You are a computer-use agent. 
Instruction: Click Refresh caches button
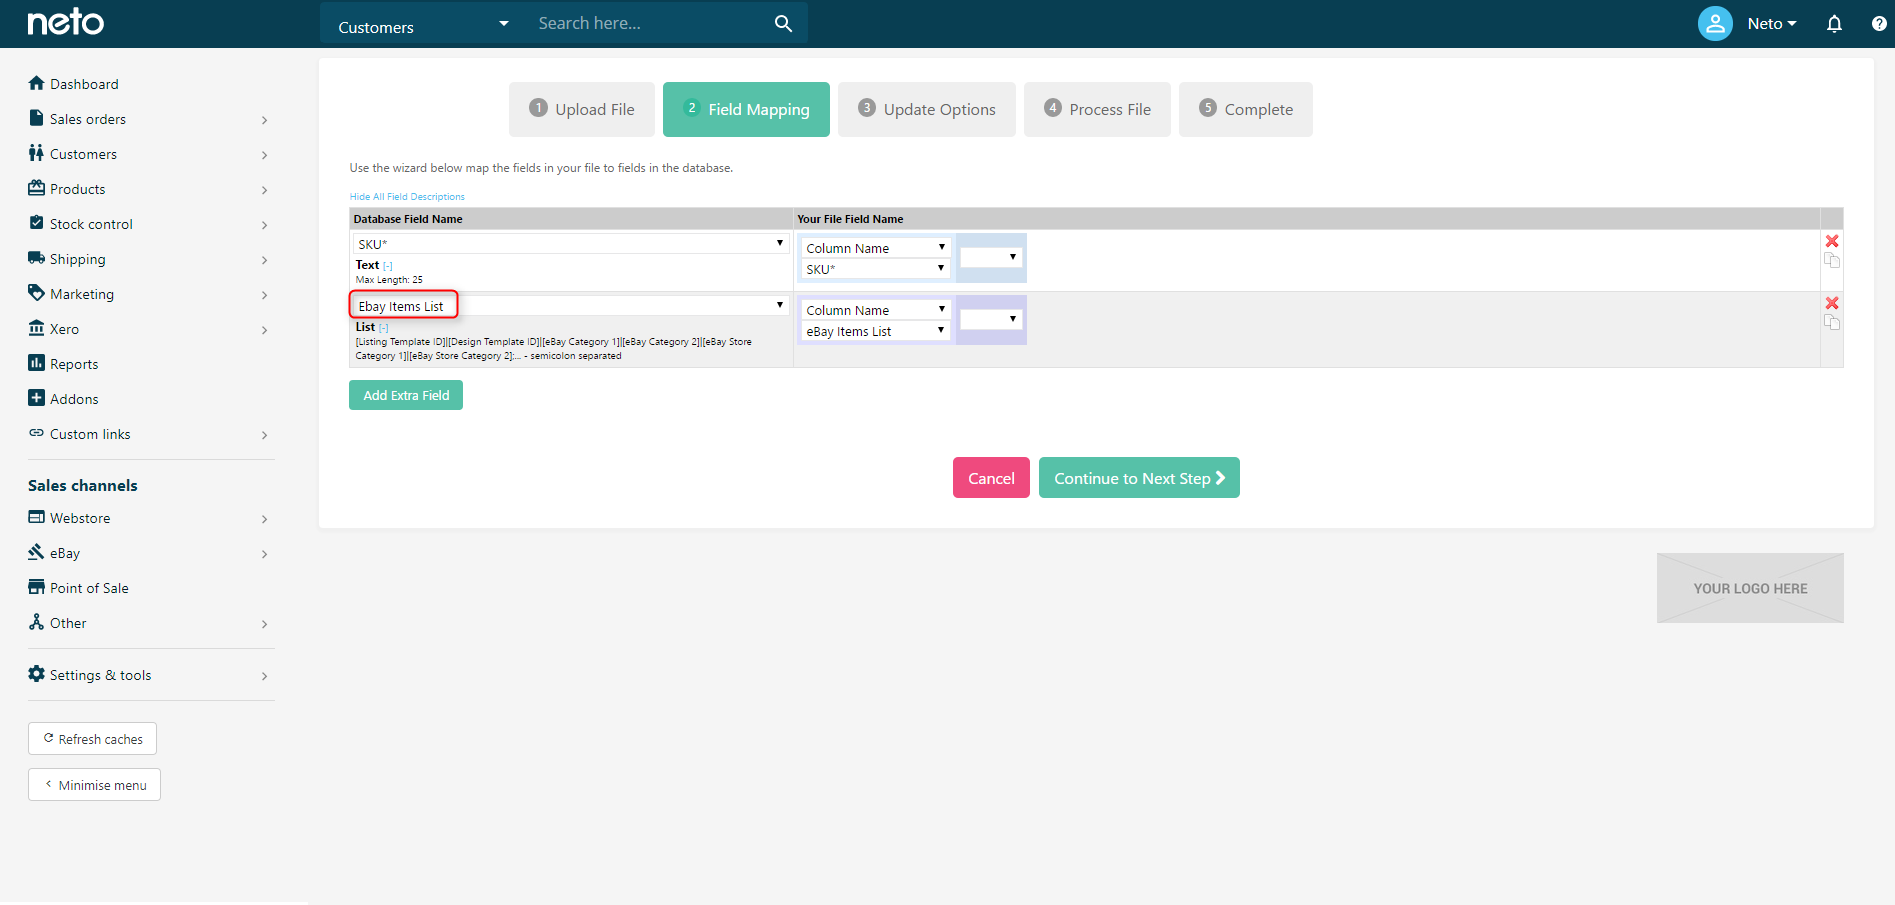(x=92, y=739)
